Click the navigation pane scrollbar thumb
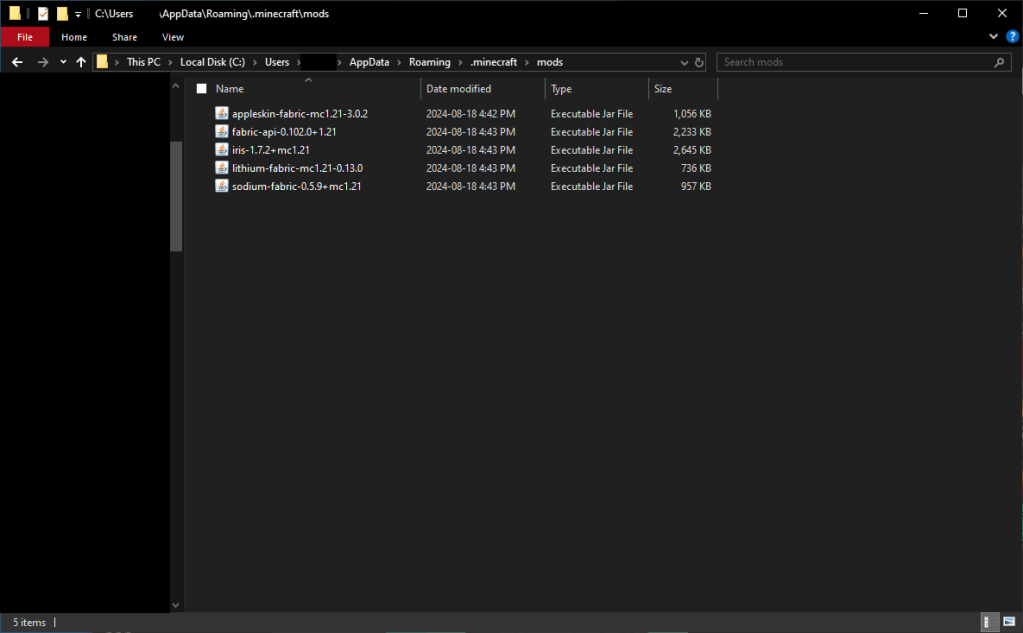The image size is (1023, 633). coord(176,195)
